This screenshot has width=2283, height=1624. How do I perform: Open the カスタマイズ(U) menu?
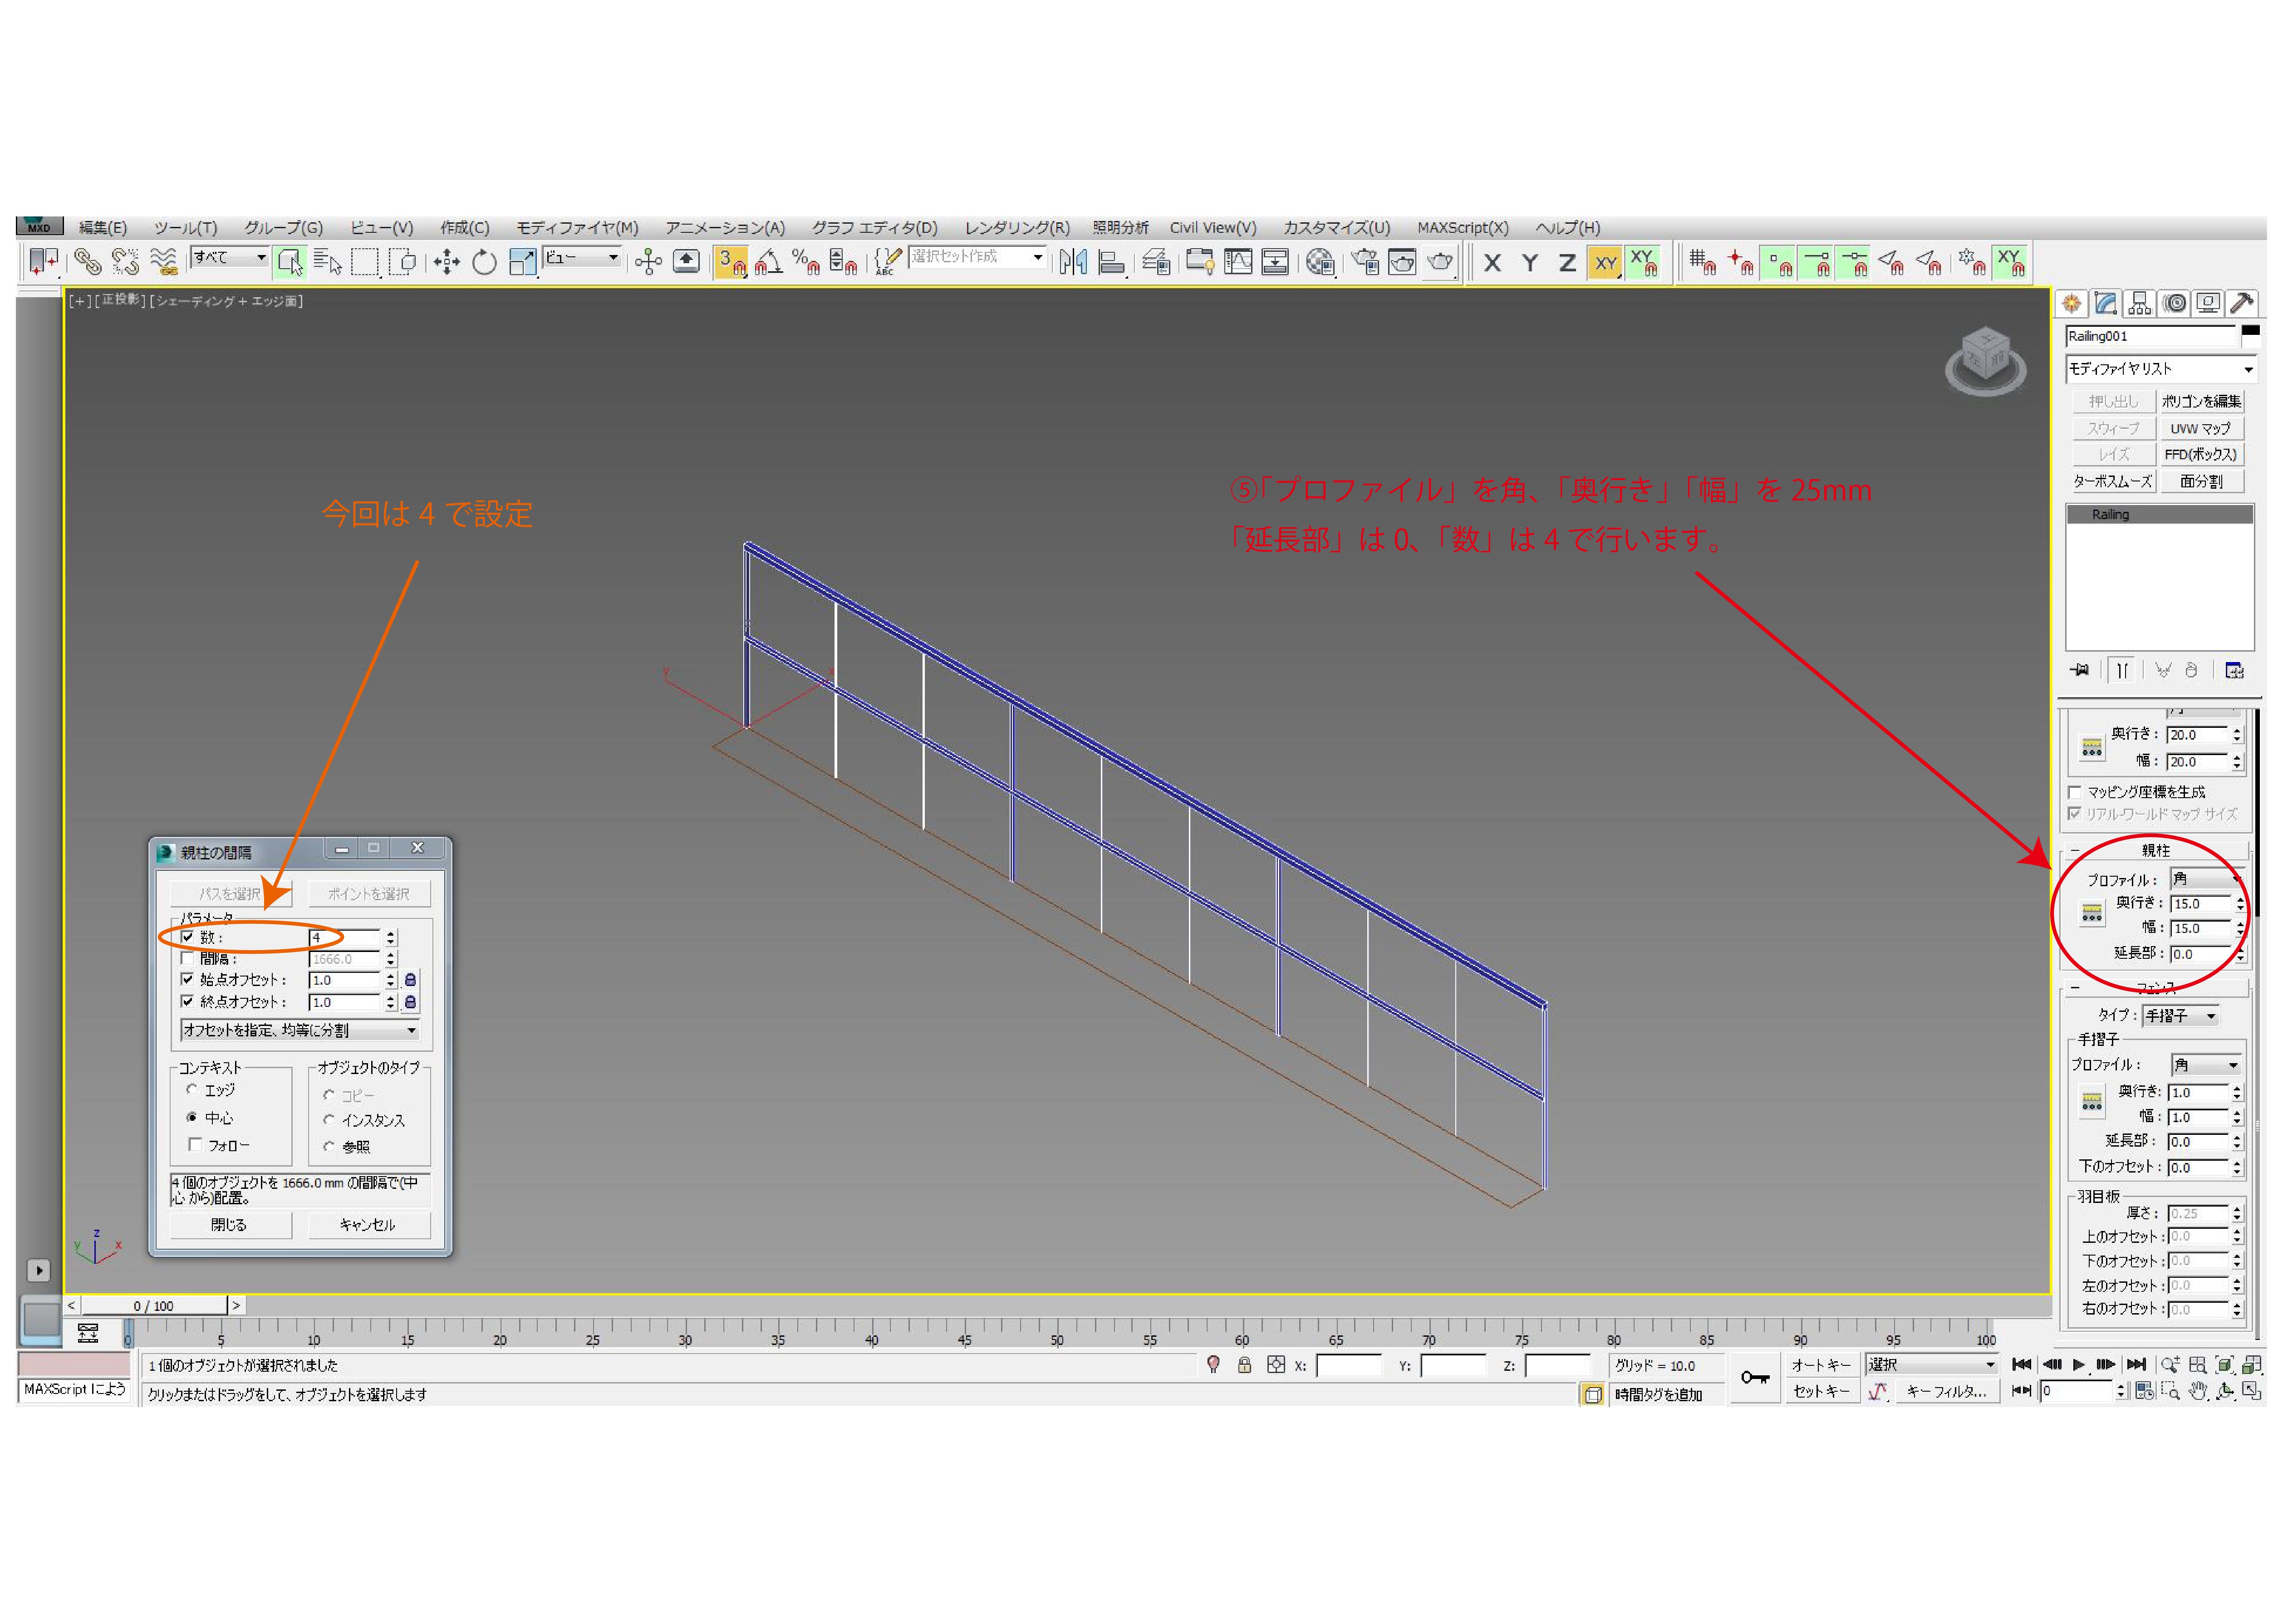click(1336, 227)
